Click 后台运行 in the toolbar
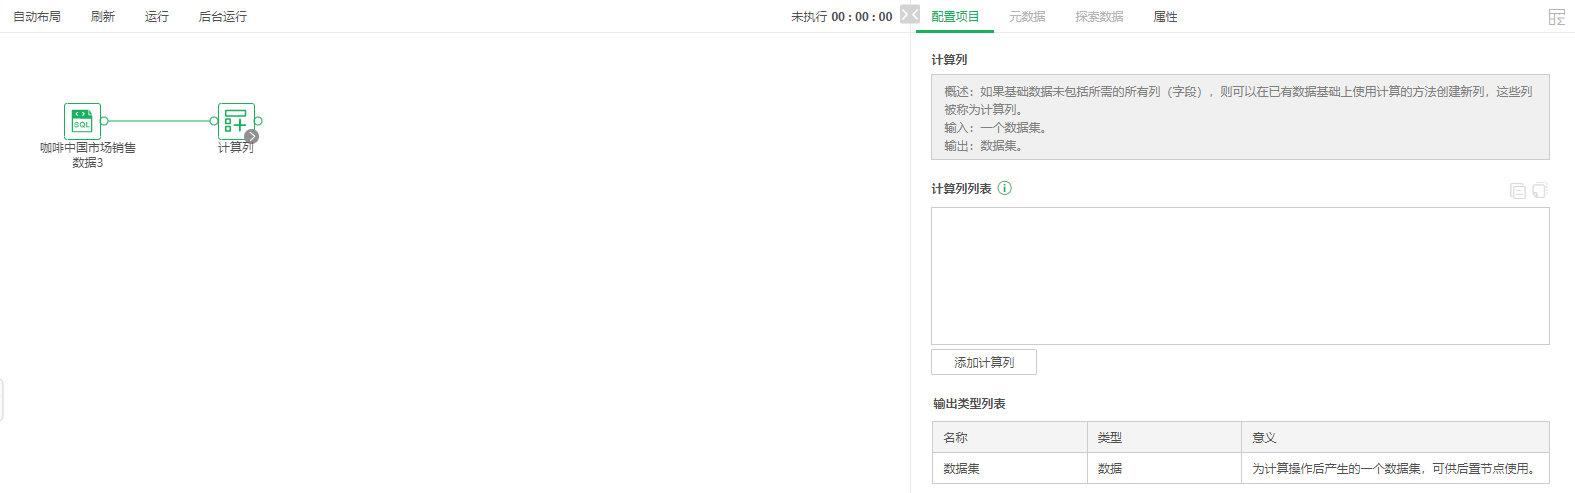 click(x=223, y=17)
